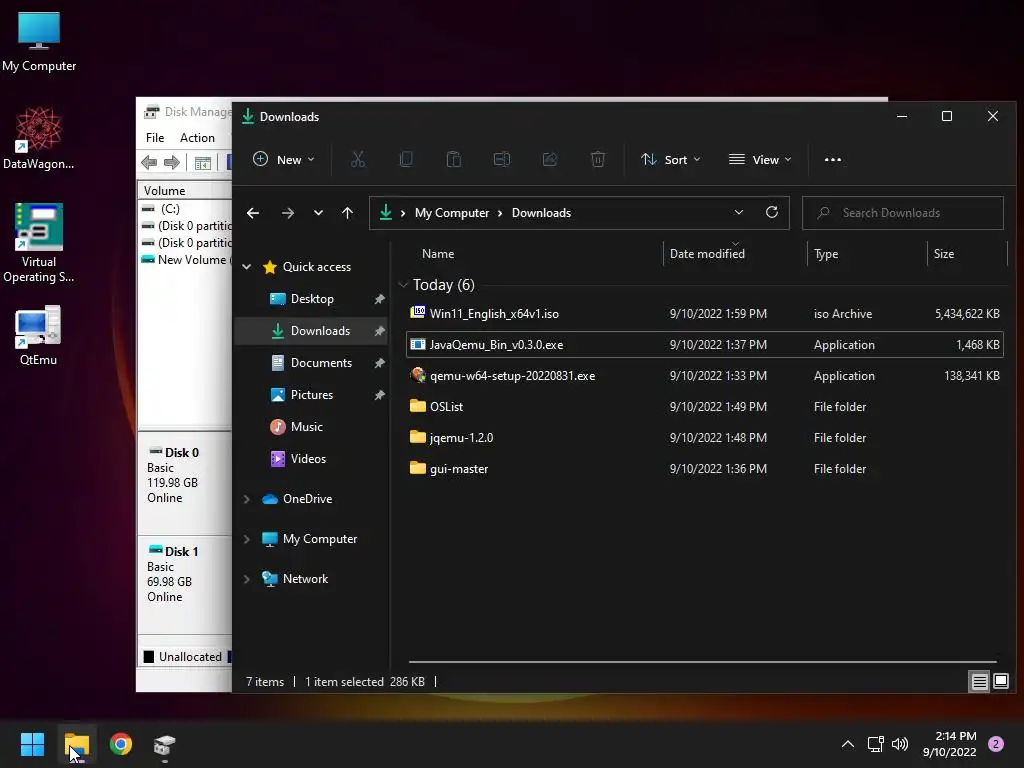Screen dimensions: 1024x768
Task: Unpin the Desktop quick access item
Action: tap(379, 299)
